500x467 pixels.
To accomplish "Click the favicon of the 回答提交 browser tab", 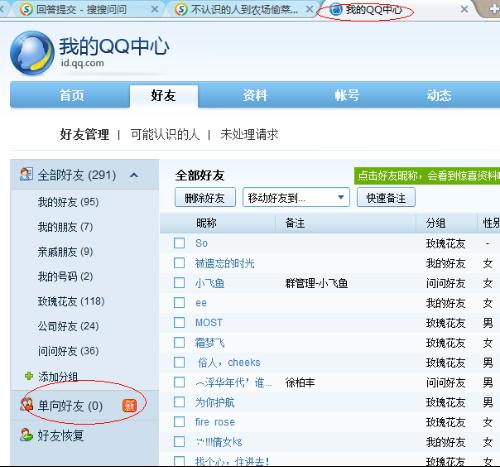I will click(26, 9).
